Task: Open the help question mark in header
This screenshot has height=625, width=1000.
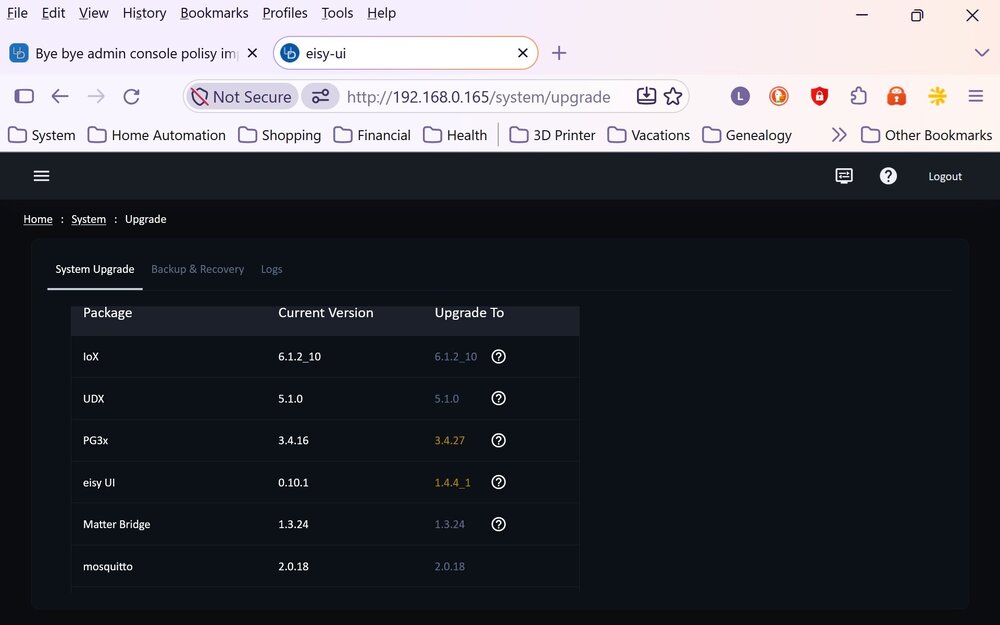Action: [888, 176]
